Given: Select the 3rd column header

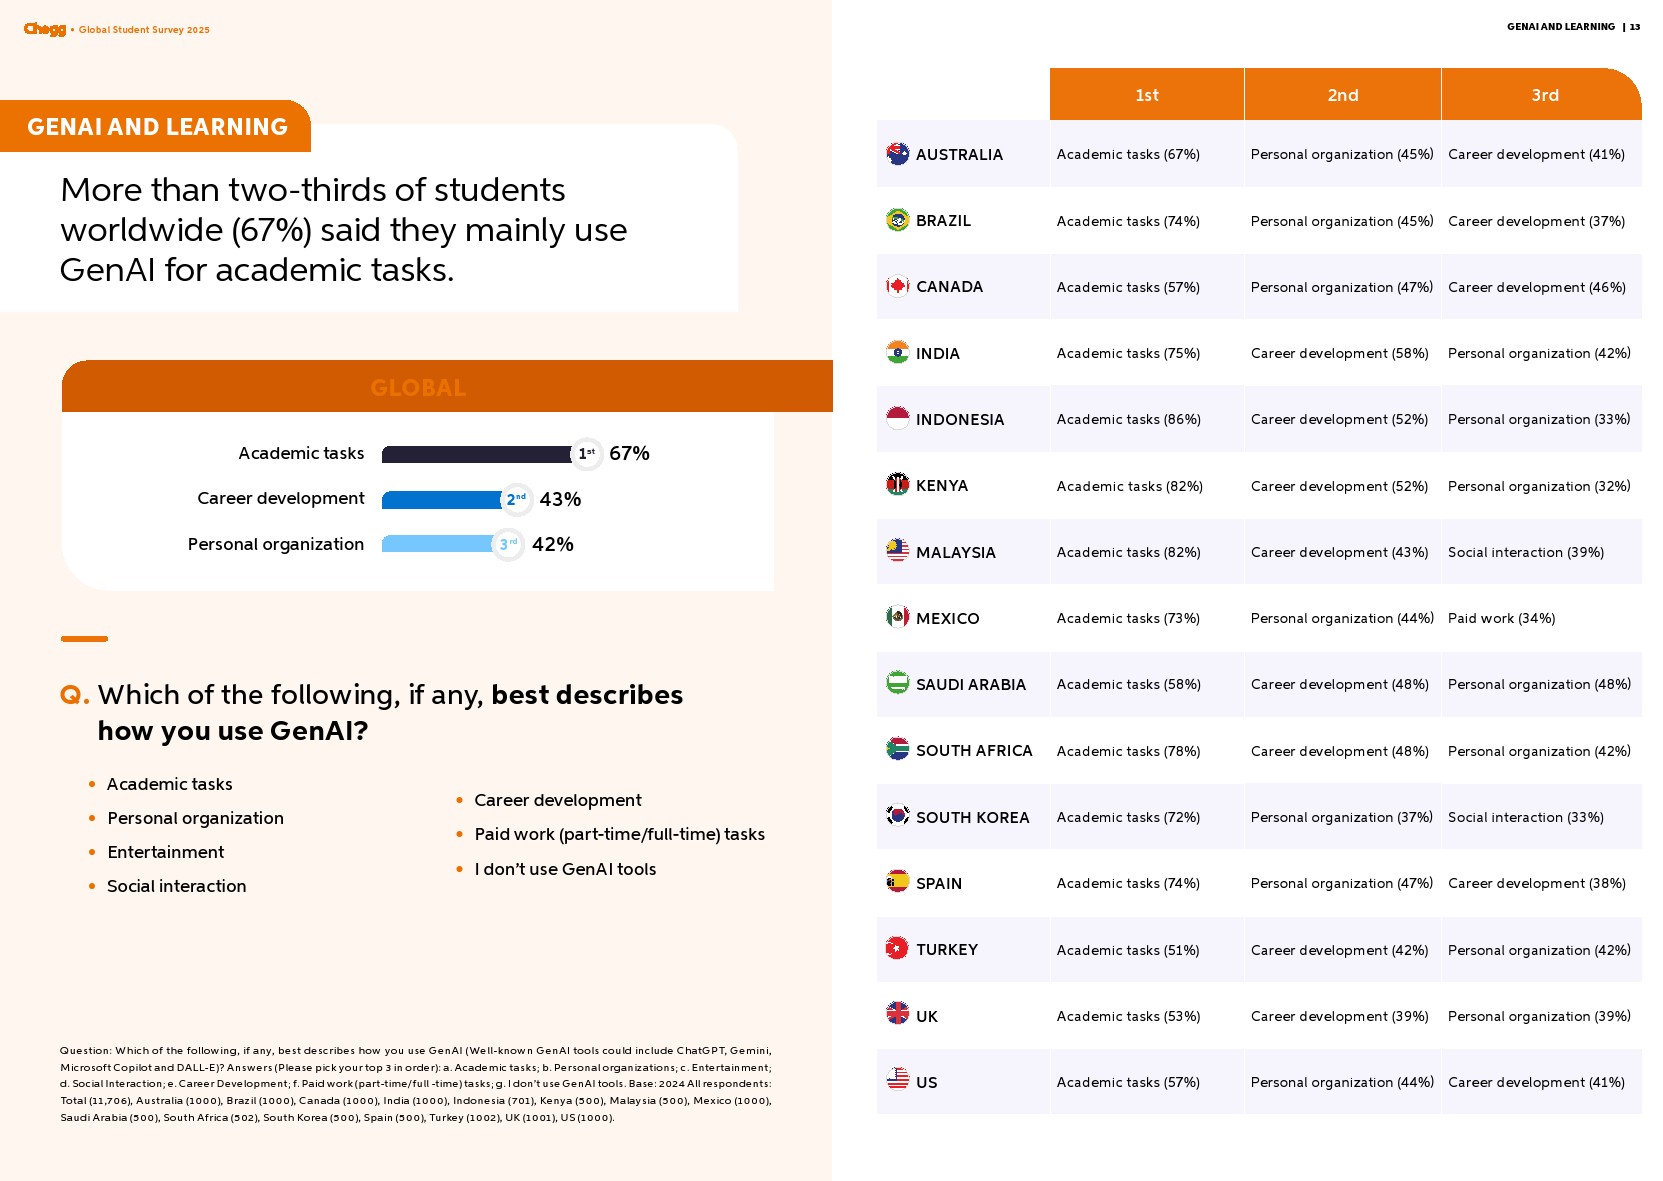Looking at the screenshot, I should [1544, 95].
